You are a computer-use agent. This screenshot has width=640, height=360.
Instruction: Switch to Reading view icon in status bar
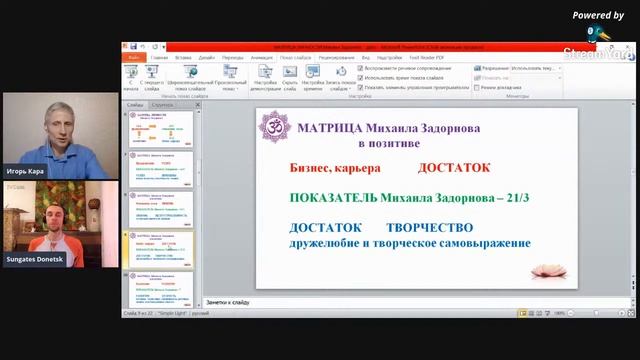tap(539, 313)
